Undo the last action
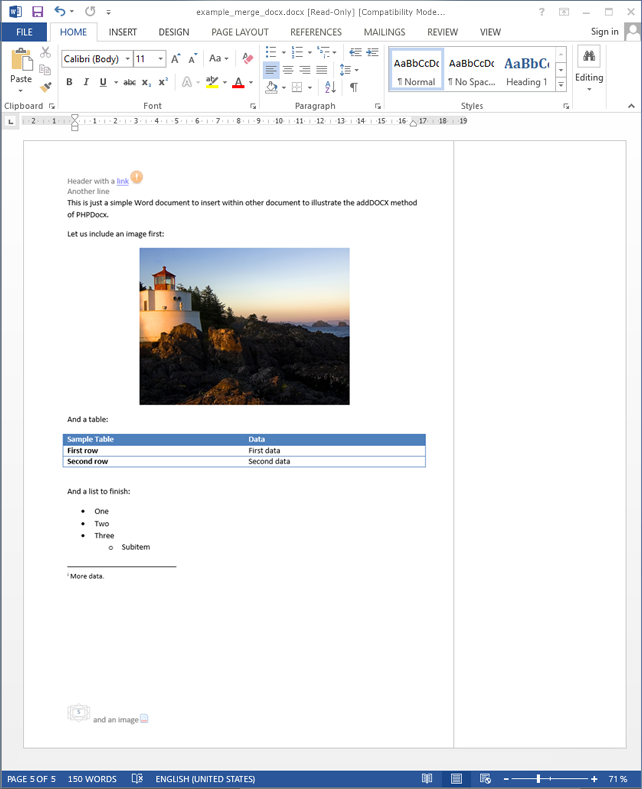 (60, 11)
